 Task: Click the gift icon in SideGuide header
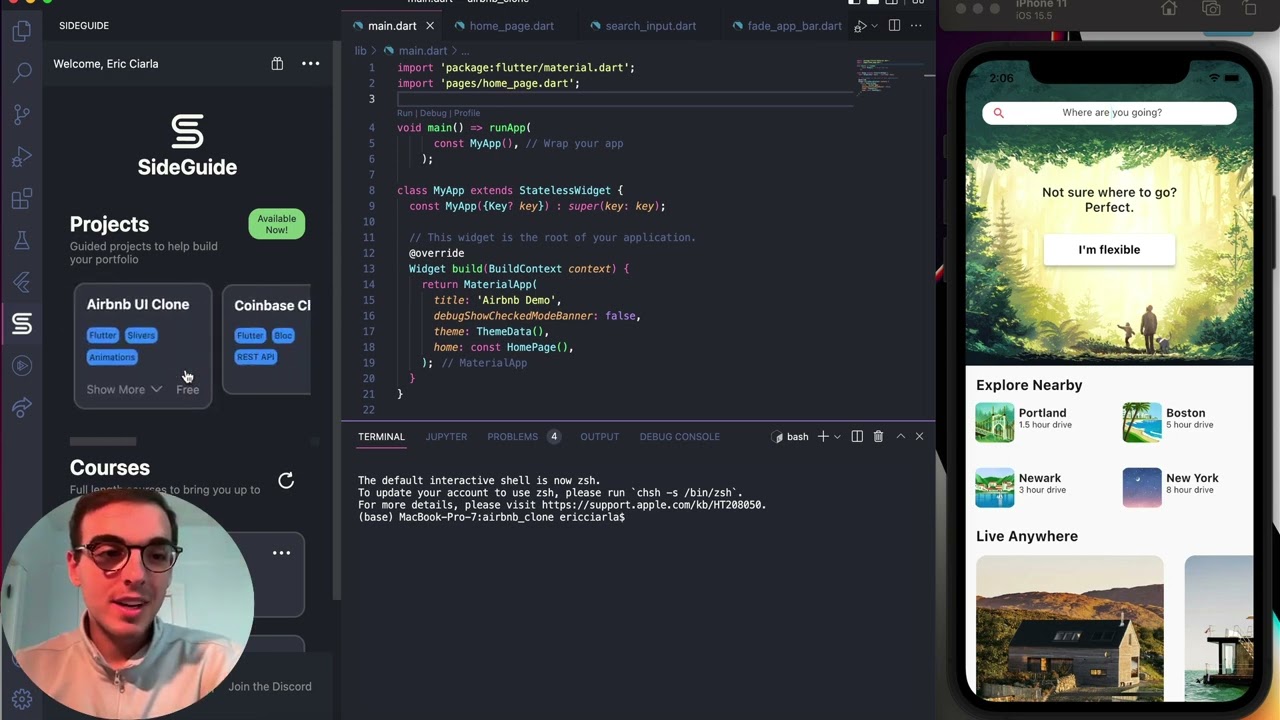tap(277, 64)
